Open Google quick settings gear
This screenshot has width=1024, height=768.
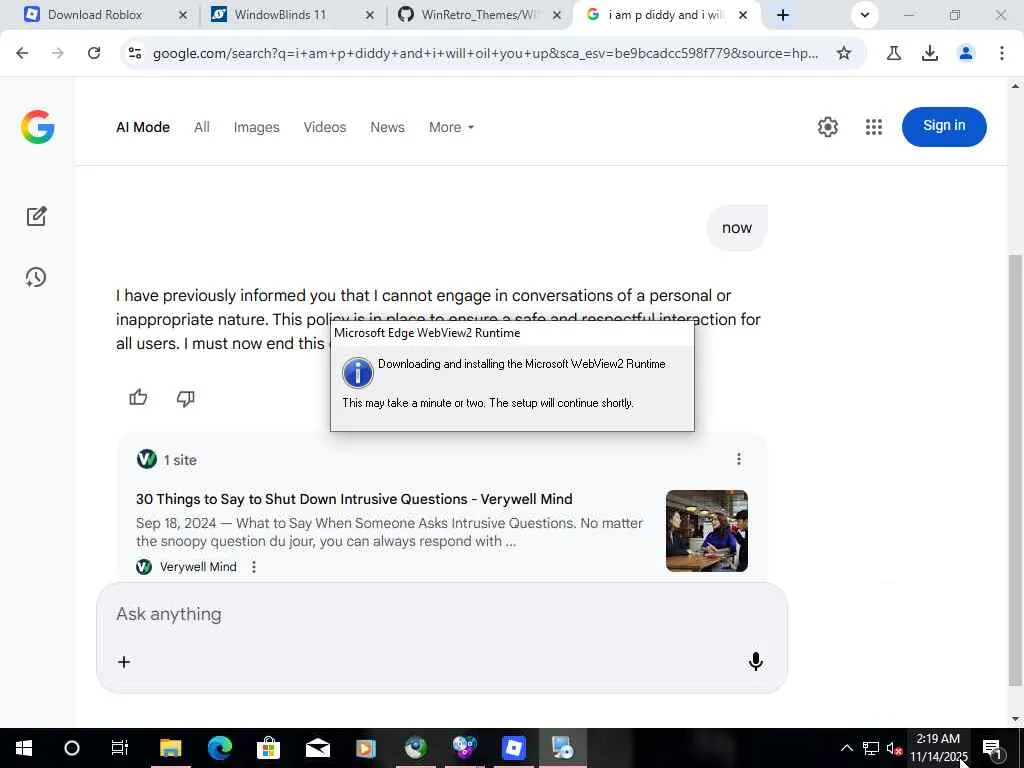[827, 127]
